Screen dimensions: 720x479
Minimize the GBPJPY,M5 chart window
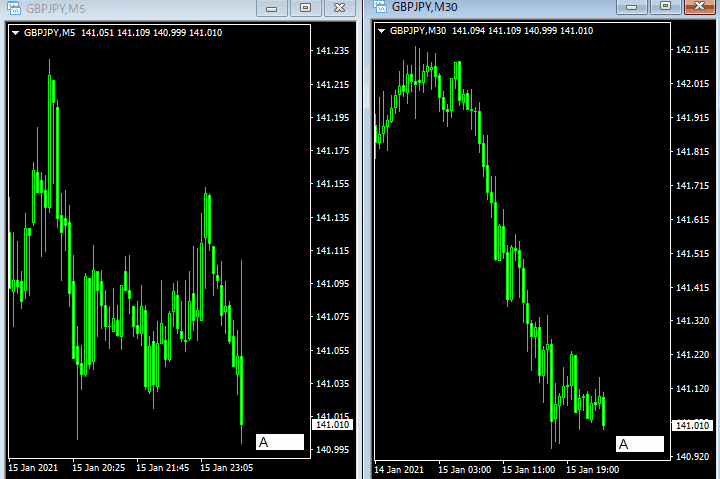click(271, 8)
